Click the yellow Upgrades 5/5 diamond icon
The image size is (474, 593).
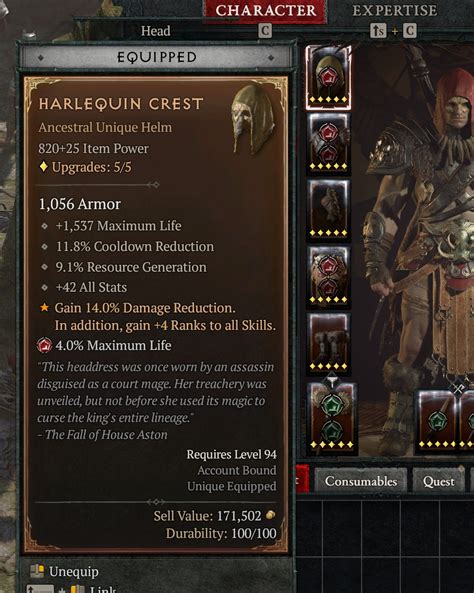44,166
